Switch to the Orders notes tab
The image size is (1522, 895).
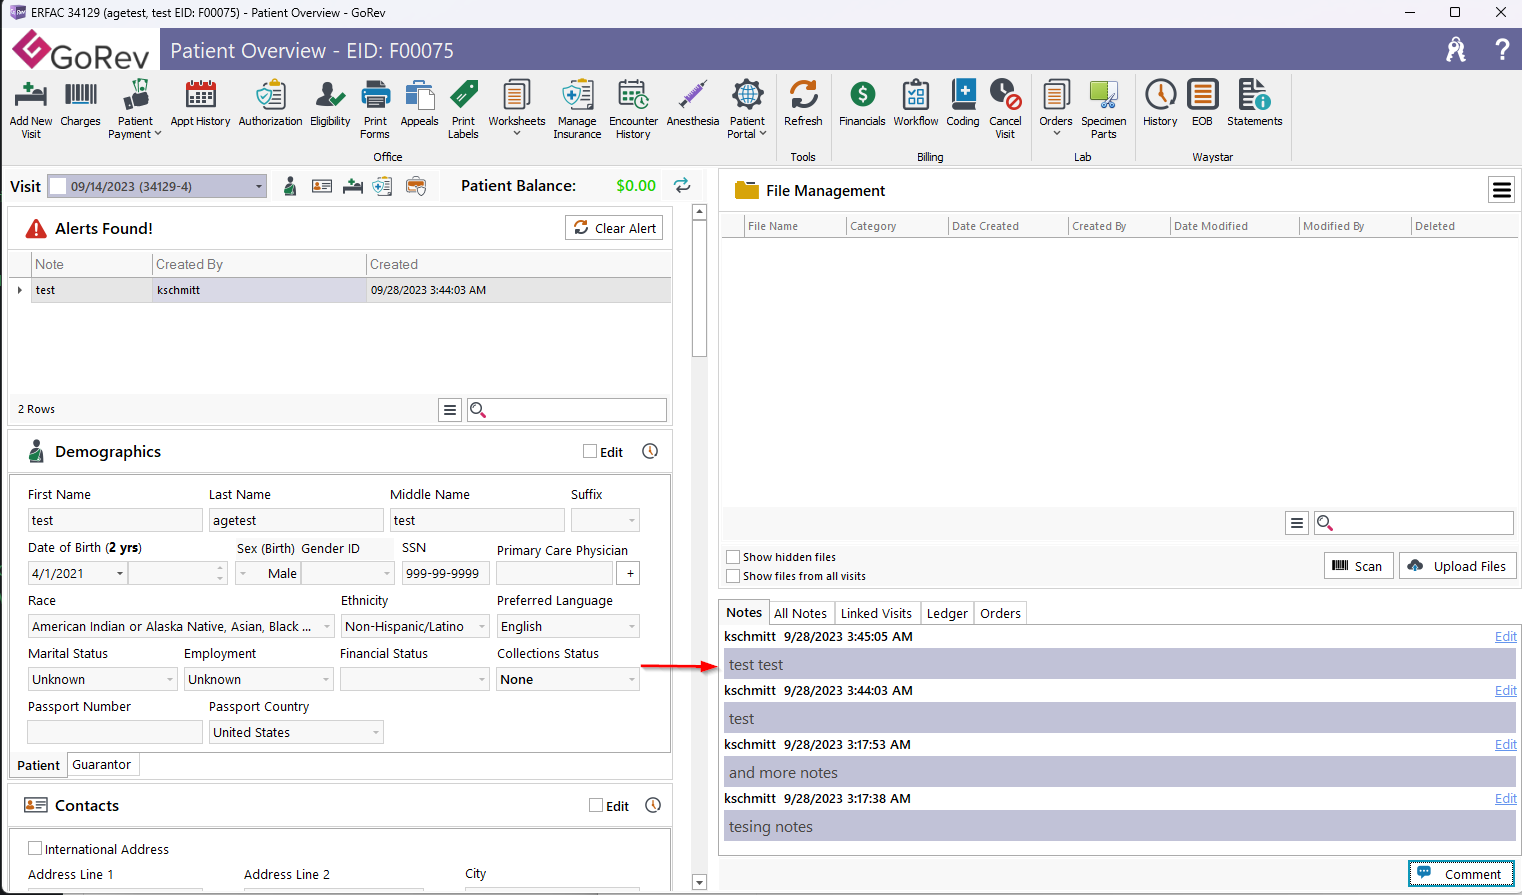1000,613
